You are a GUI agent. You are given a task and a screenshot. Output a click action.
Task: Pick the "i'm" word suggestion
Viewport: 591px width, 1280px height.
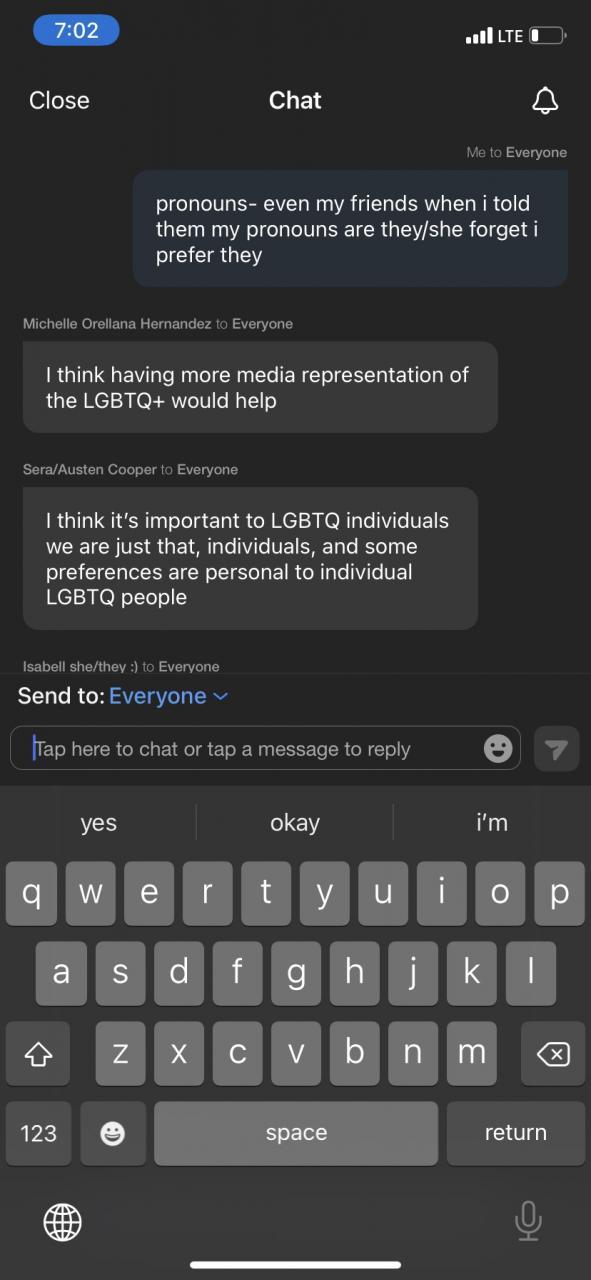click(x=492, y=822)
